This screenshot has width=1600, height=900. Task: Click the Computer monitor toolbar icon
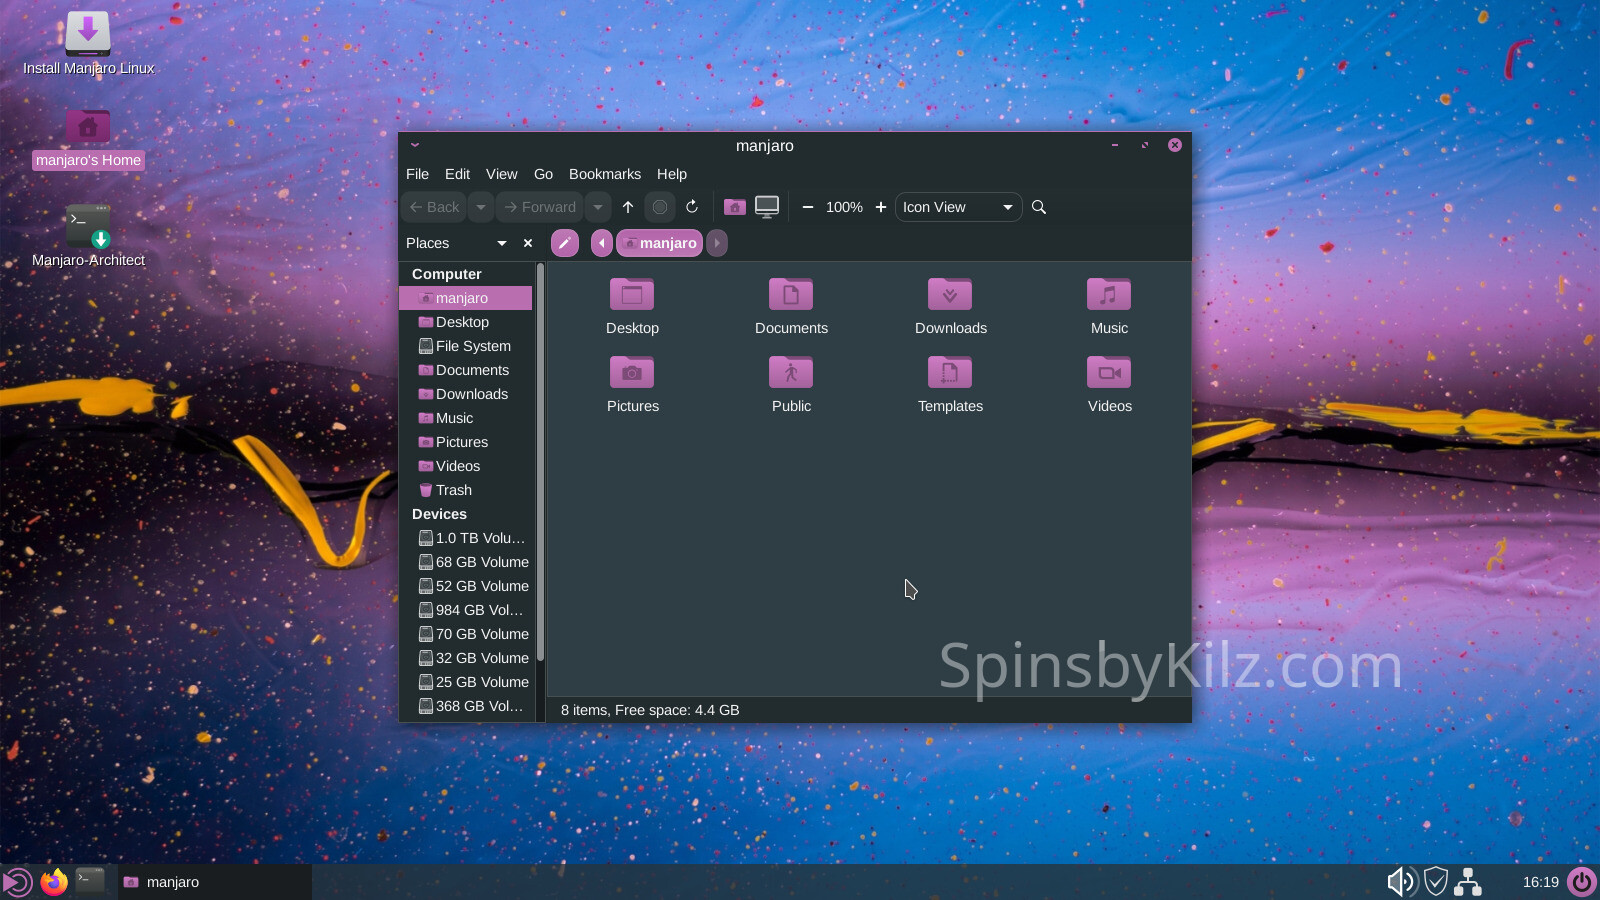[x=767, y=207]
